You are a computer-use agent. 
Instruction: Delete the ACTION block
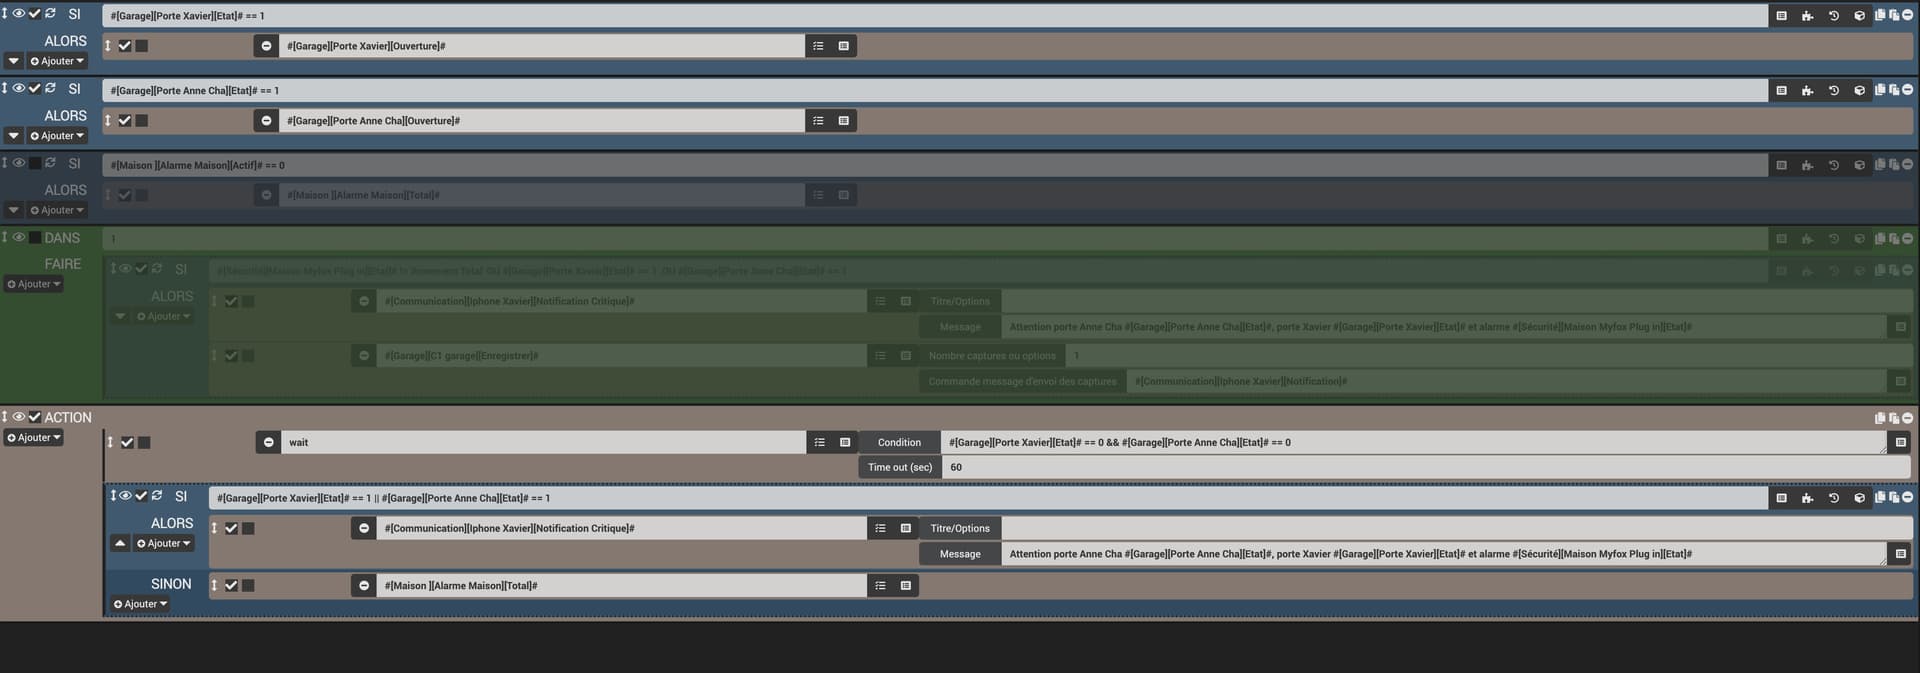point(1907,417)
